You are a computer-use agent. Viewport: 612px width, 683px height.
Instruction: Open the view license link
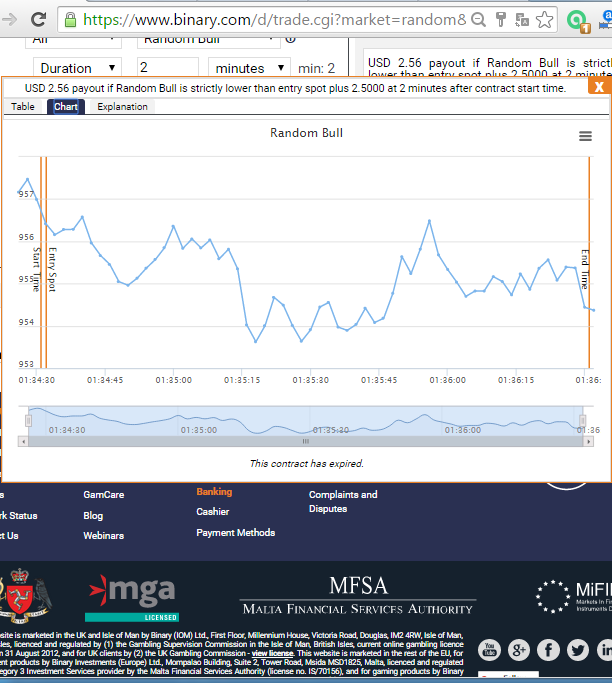point(272,653)
